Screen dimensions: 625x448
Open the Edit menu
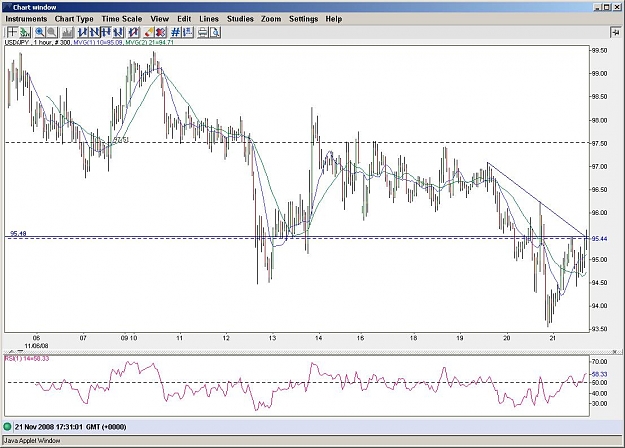click(184, 19)
